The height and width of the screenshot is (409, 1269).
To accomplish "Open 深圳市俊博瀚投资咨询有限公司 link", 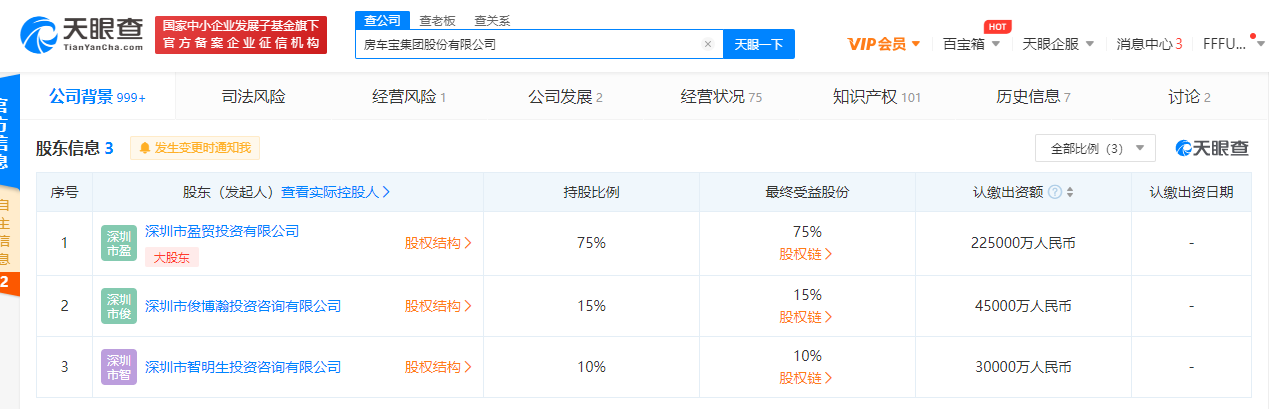I will pyautogui.click(x=243, y=306).
